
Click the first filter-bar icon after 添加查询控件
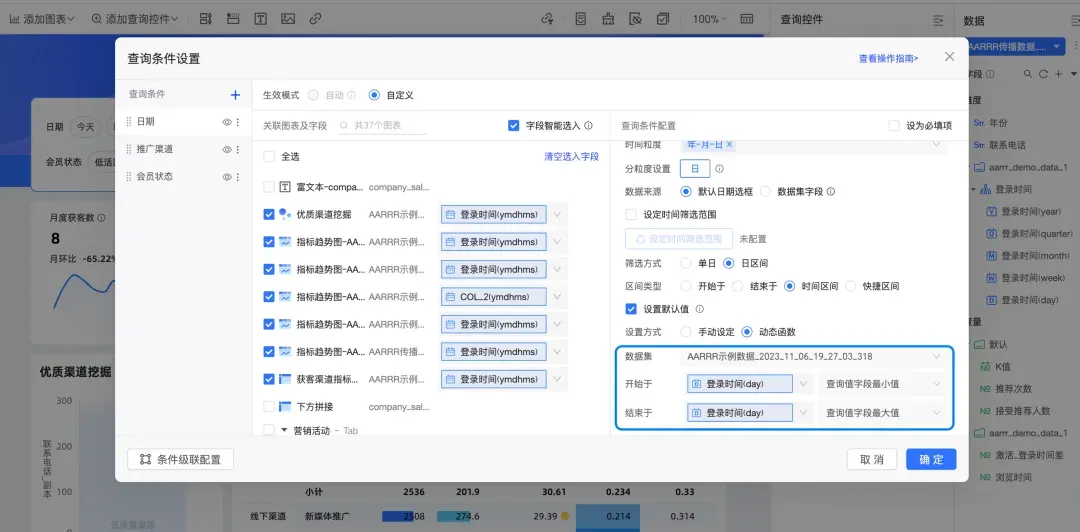pos(205,19)
